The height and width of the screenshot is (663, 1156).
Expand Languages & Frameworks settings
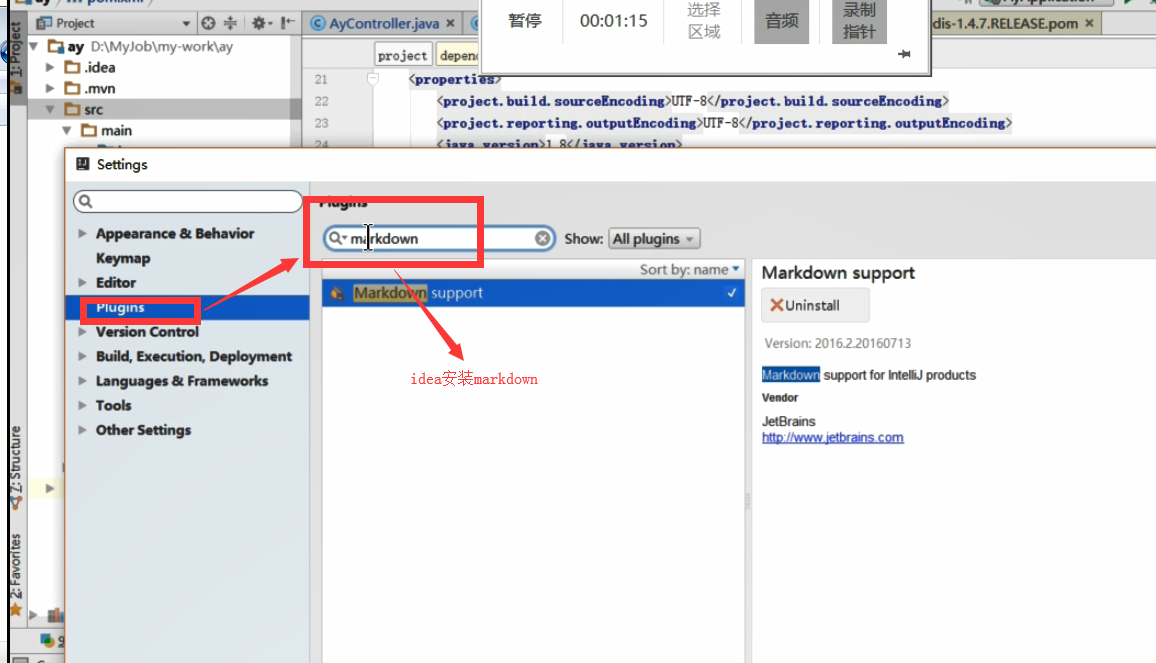[83, 381]
